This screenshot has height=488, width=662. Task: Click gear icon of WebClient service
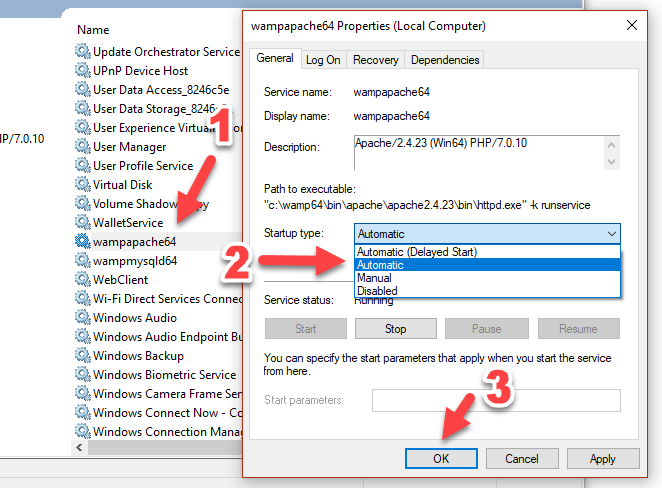click(x=83, y=279)
